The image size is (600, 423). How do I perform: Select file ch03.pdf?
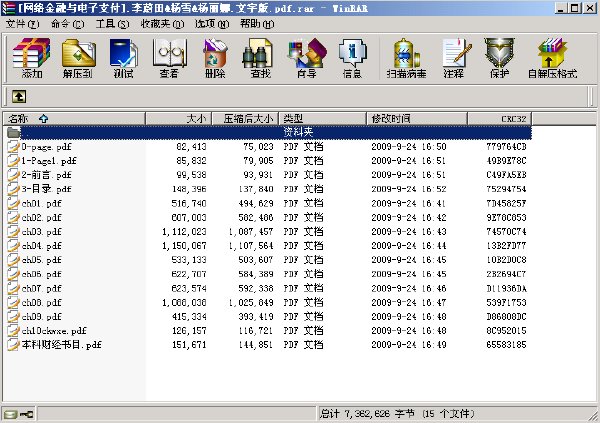41,232
